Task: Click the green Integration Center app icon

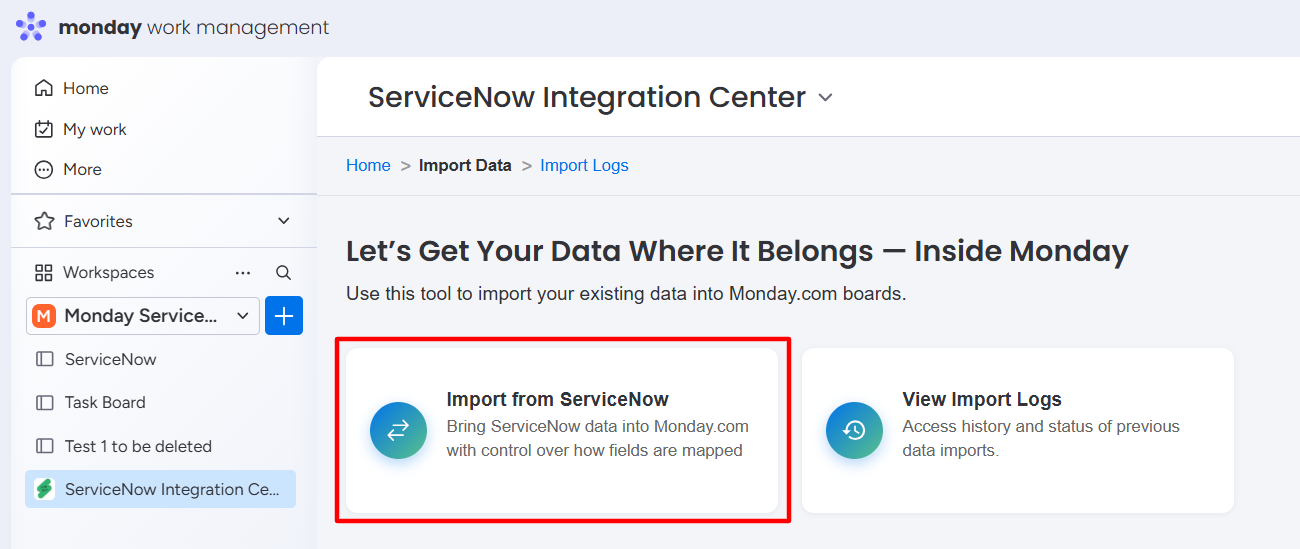Action: pos(44,489)
